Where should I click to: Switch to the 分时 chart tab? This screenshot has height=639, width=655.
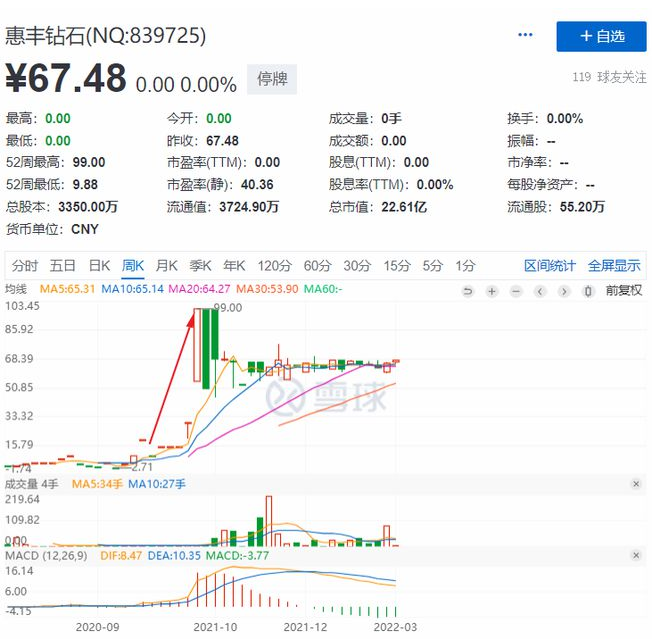(x=25, y=266)
